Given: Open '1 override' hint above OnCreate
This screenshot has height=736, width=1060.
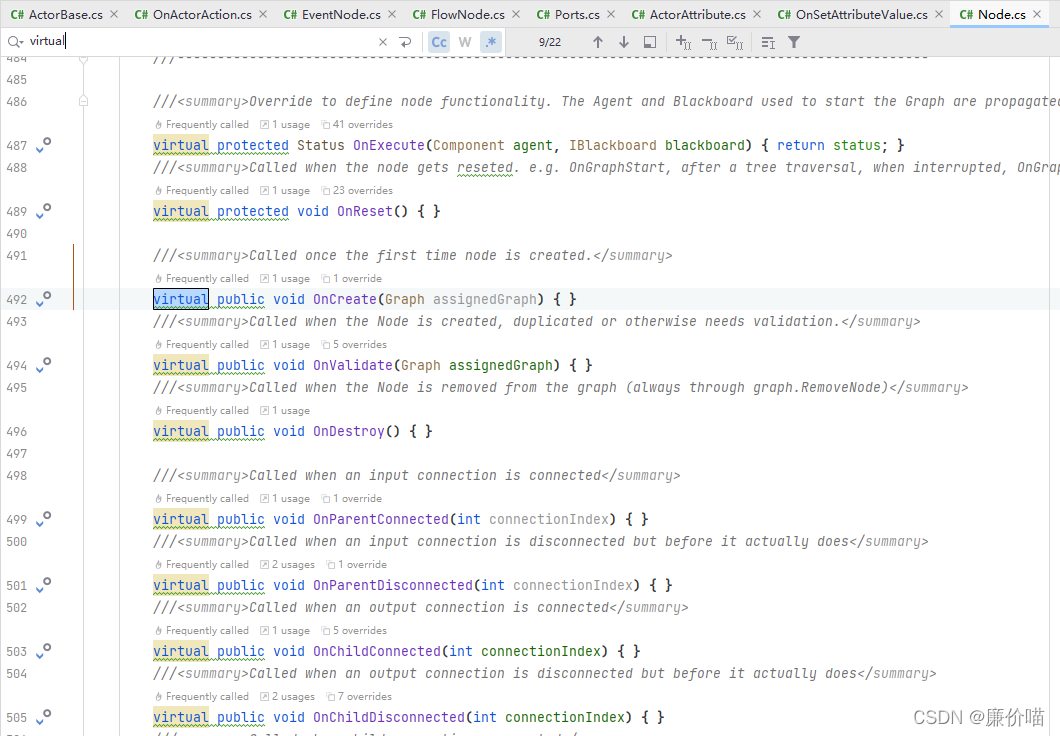Looking at the screenshot, I should coord(352,278).
